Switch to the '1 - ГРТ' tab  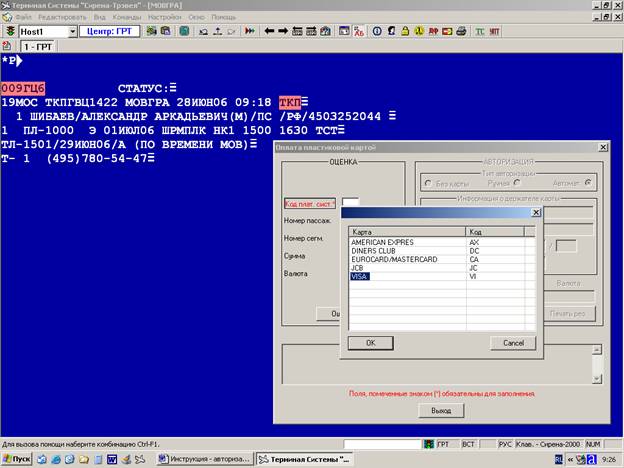coord(38,47)
